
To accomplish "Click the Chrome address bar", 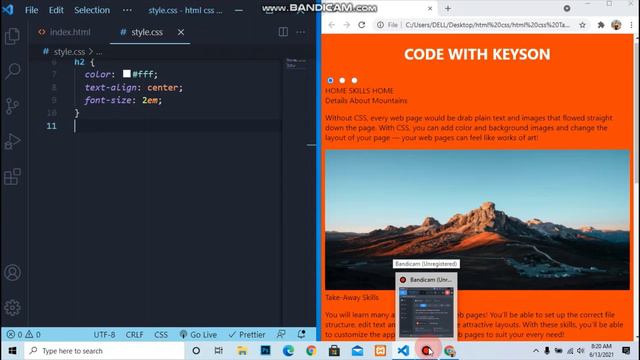I will [x=488, y=25].
